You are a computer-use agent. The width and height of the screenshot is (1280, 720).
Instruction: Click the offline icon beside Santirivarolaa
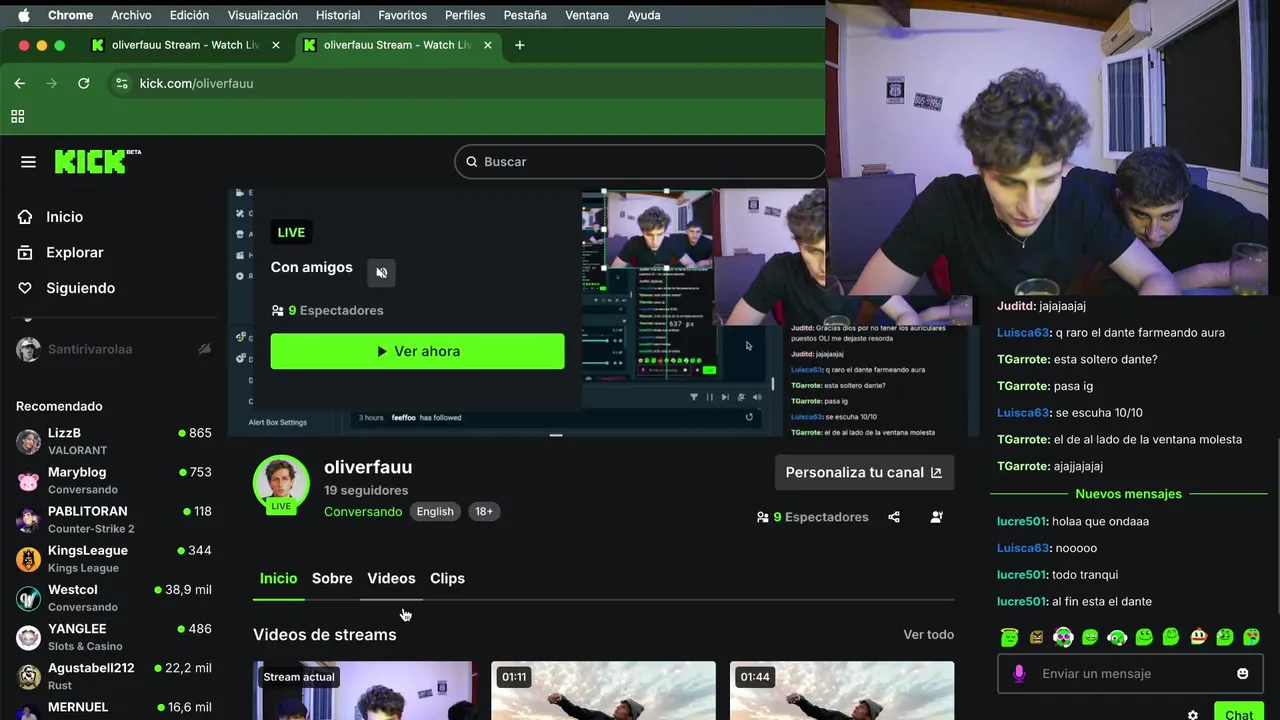tap(204, 349)
